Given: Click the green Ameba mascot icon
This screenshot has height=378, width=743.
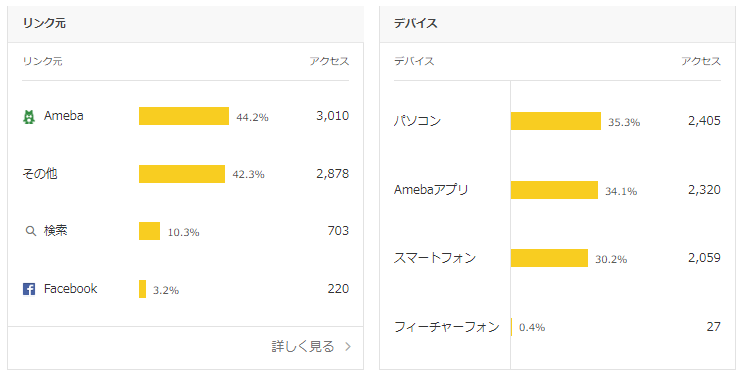Looking at the screenshot, I should (x=29, y=117).
